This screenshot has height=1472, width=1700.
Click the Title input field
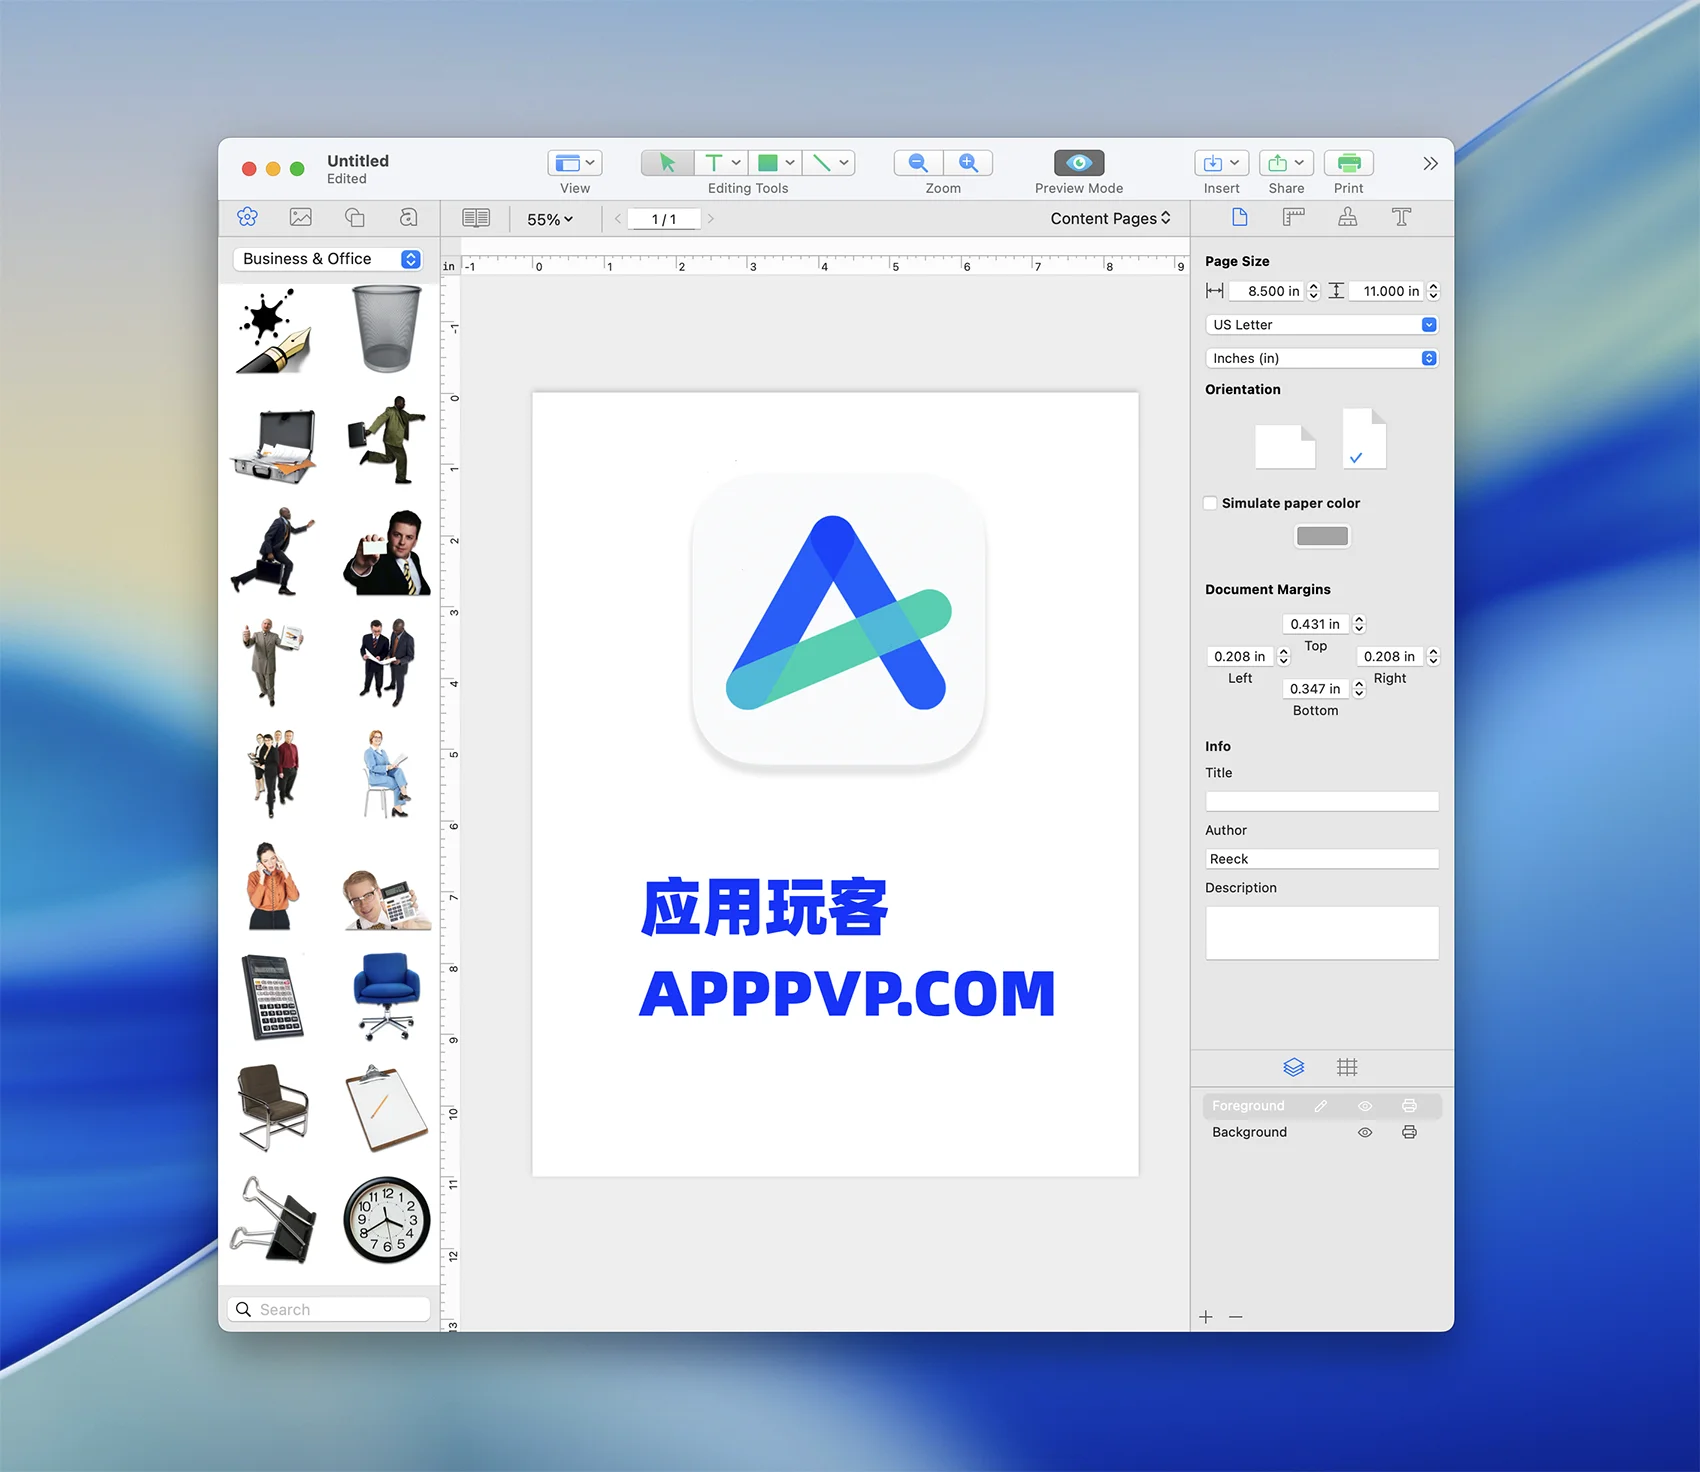click(x=1321, y=801)
